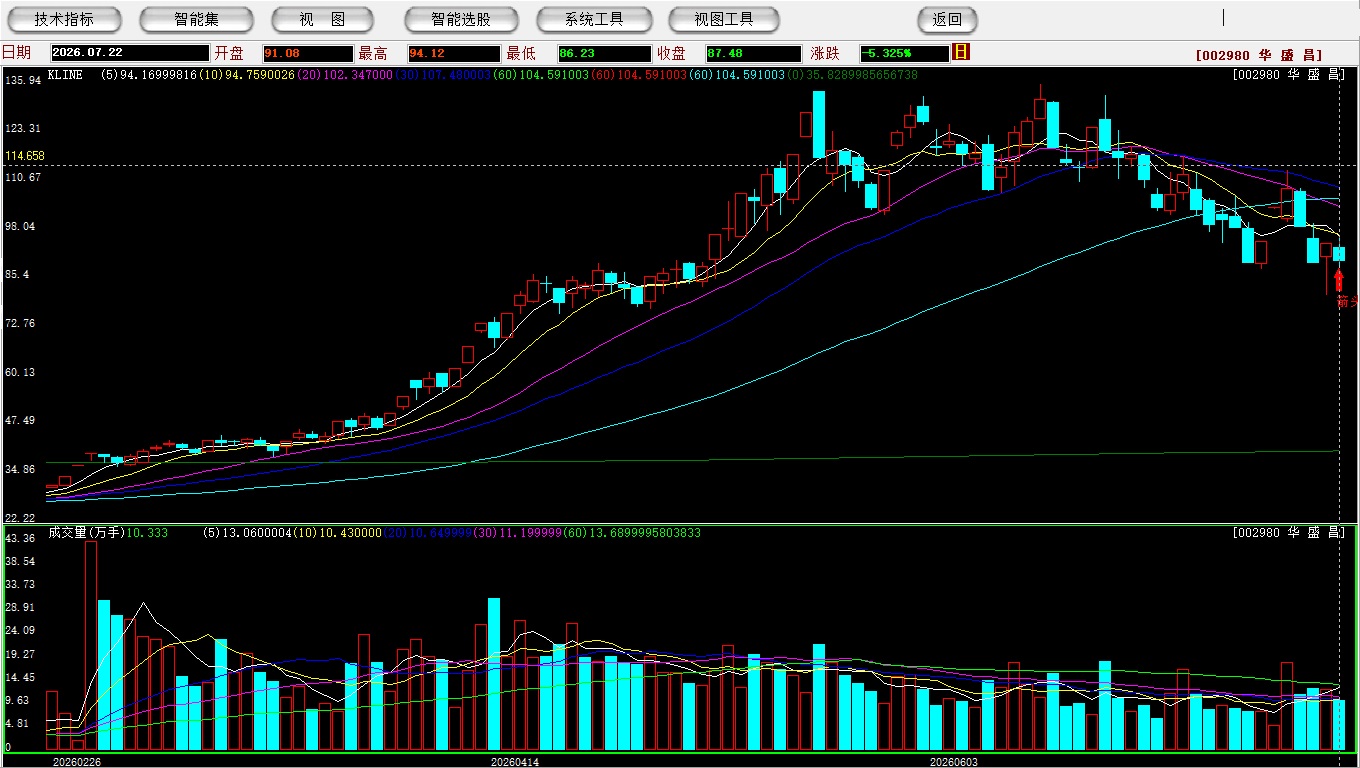
Task: Click the 系统工具 button
Action: 594,19
